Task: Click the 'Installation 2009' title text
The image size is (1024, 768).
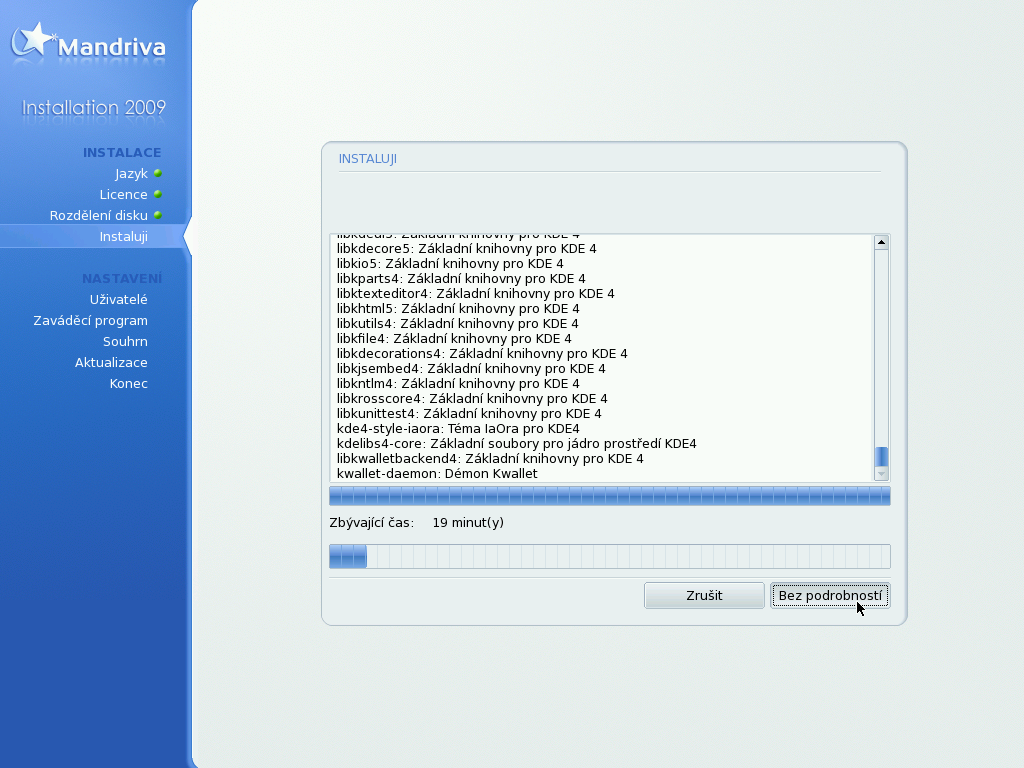Action: coord(94,108)
